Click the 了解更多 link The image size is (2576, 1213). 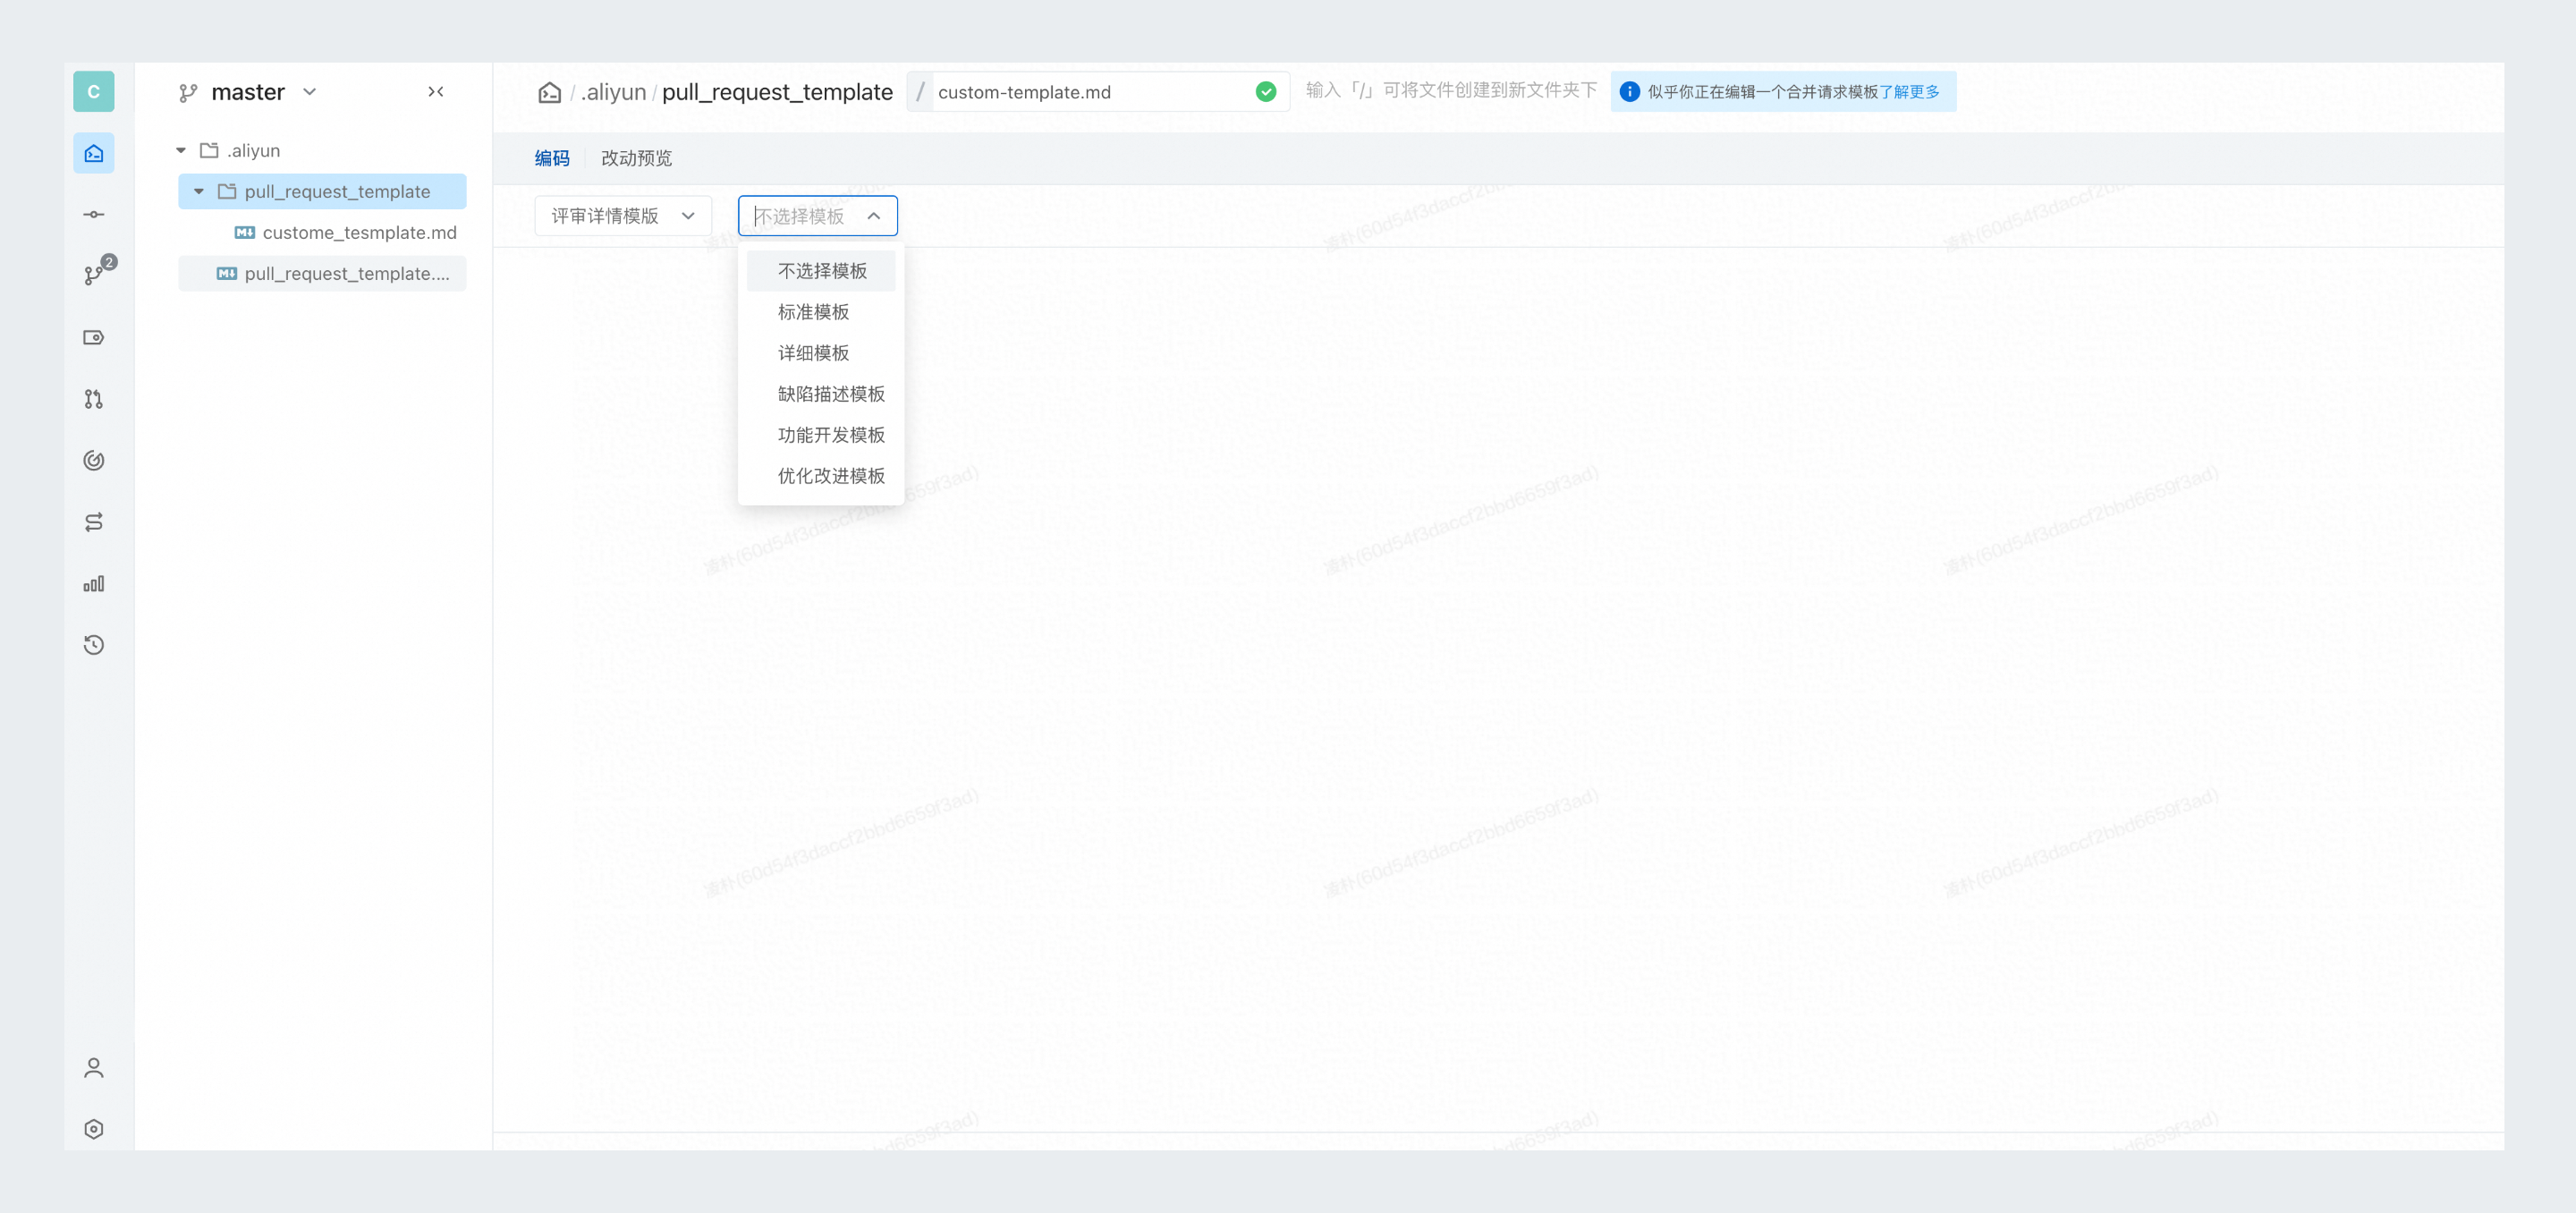click(x=1909, y=92)
